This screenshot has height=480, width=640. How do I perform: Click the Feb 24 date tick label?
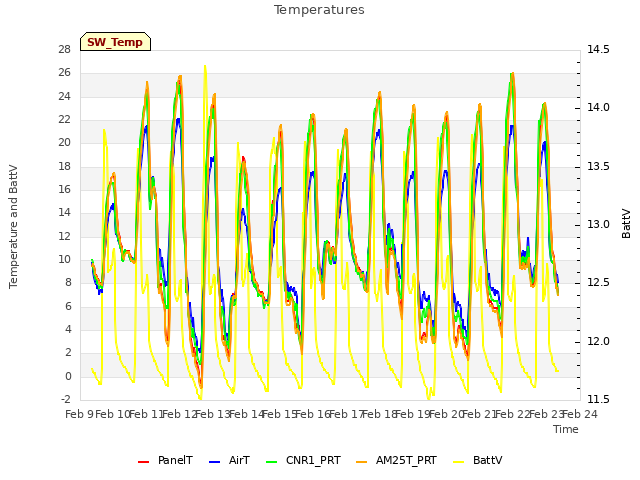pyautogui.click(x=580, y=414)
